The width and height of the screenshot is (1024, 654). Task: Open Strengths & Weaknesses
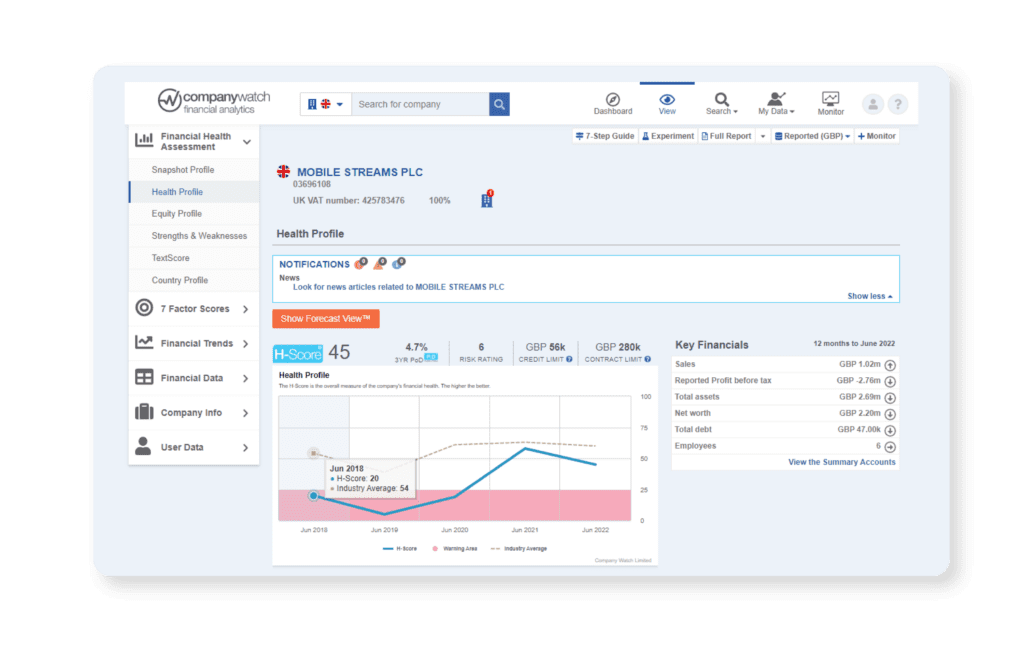click(x=199, y=236)
